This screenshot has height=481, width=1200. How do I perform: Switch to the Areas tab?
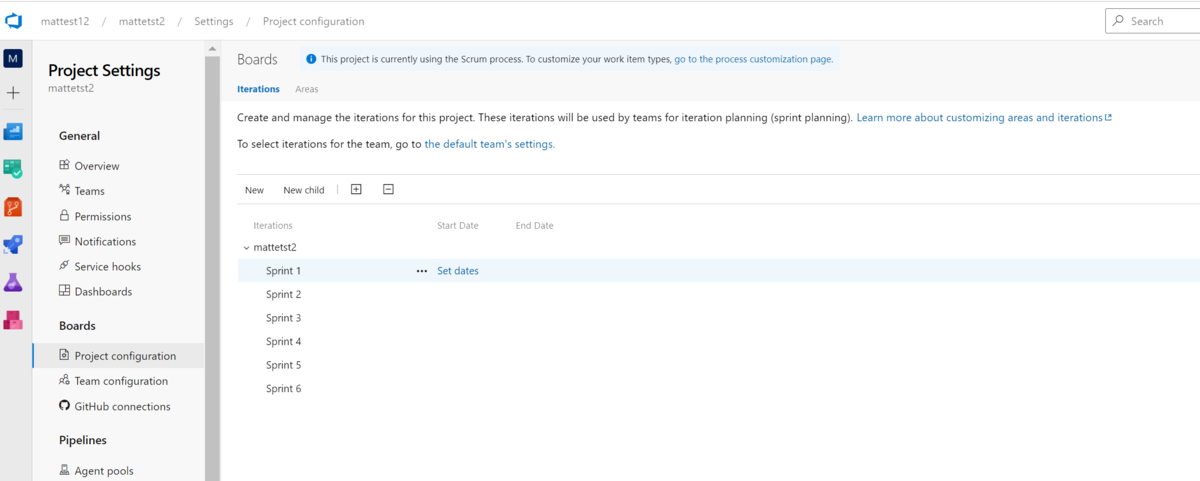tap(307, 89)
